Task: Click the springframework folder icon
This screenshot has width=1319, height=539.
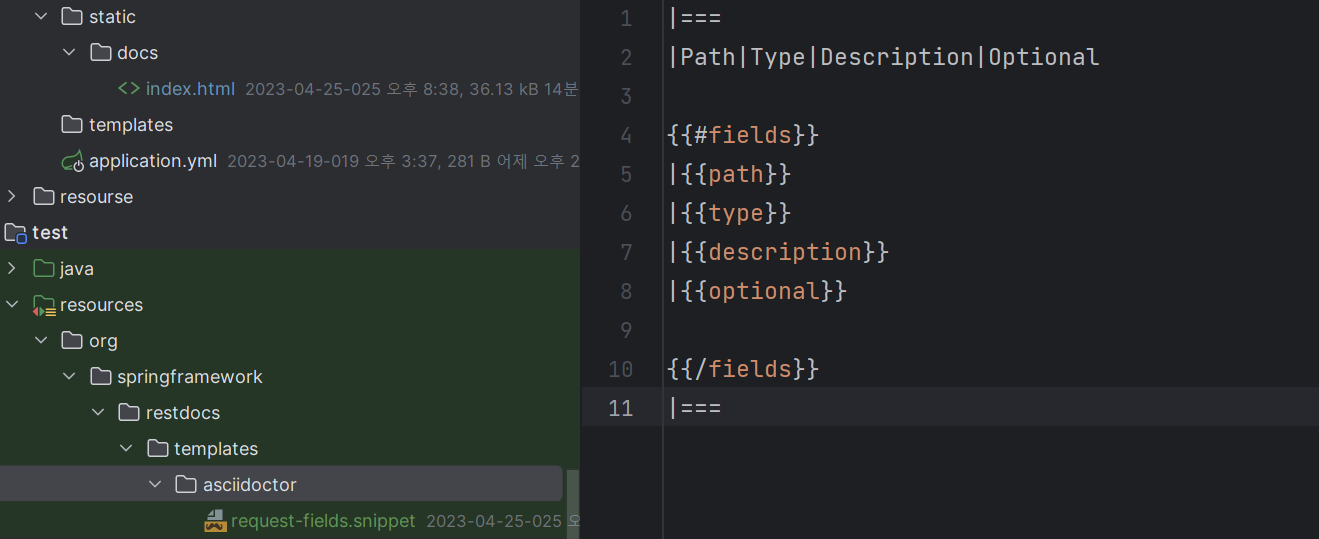Action: 101,376
